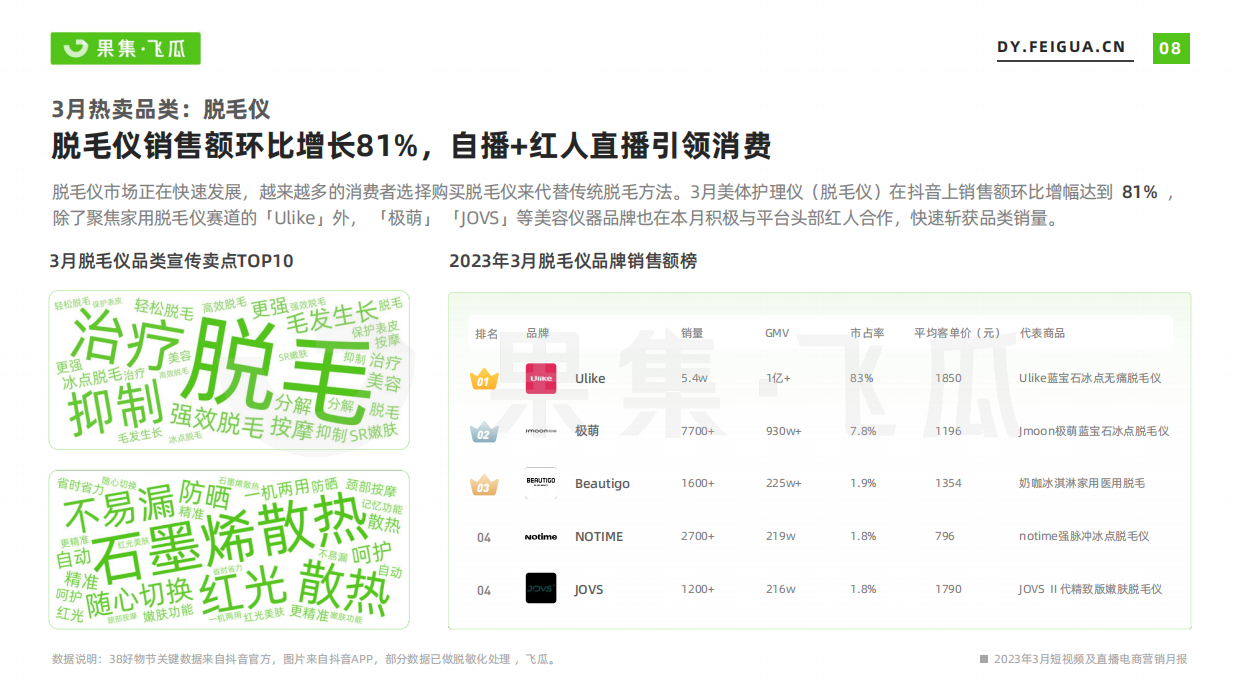Click the bronze crown rank 03 badge
The width and height of the screenshot is (1240, 697).
(x=484, y=485)
